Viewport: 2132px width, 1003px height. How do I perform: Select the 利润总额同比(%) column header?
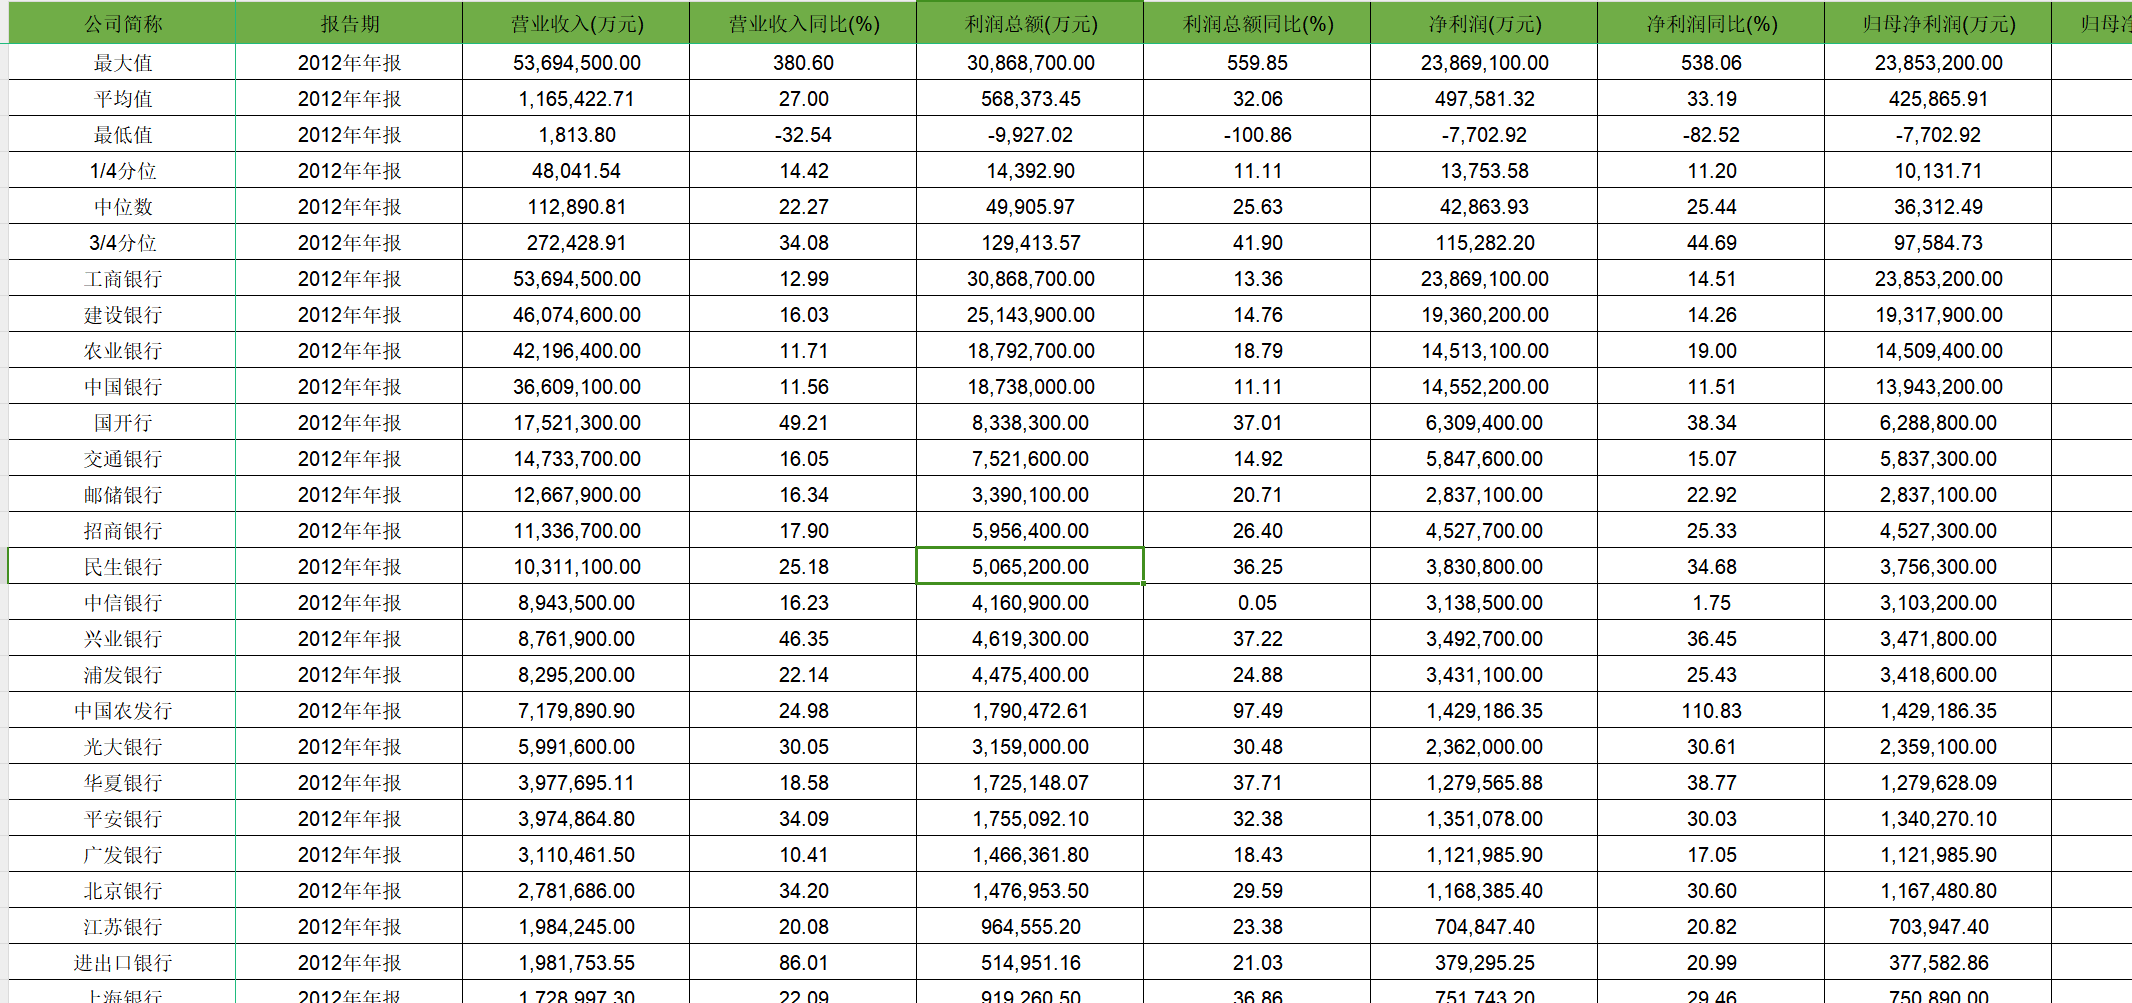[x=1257, y=23]
